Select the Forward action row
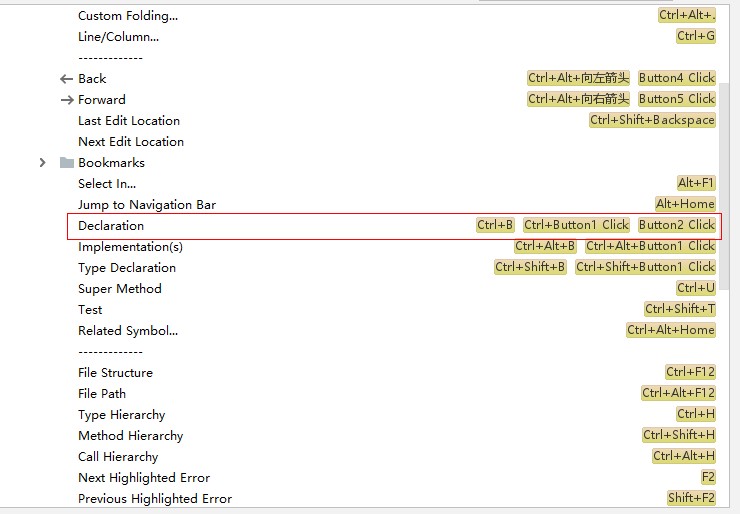Image resolution: width=740 pixels, height=514 pixels. [101, 100]
